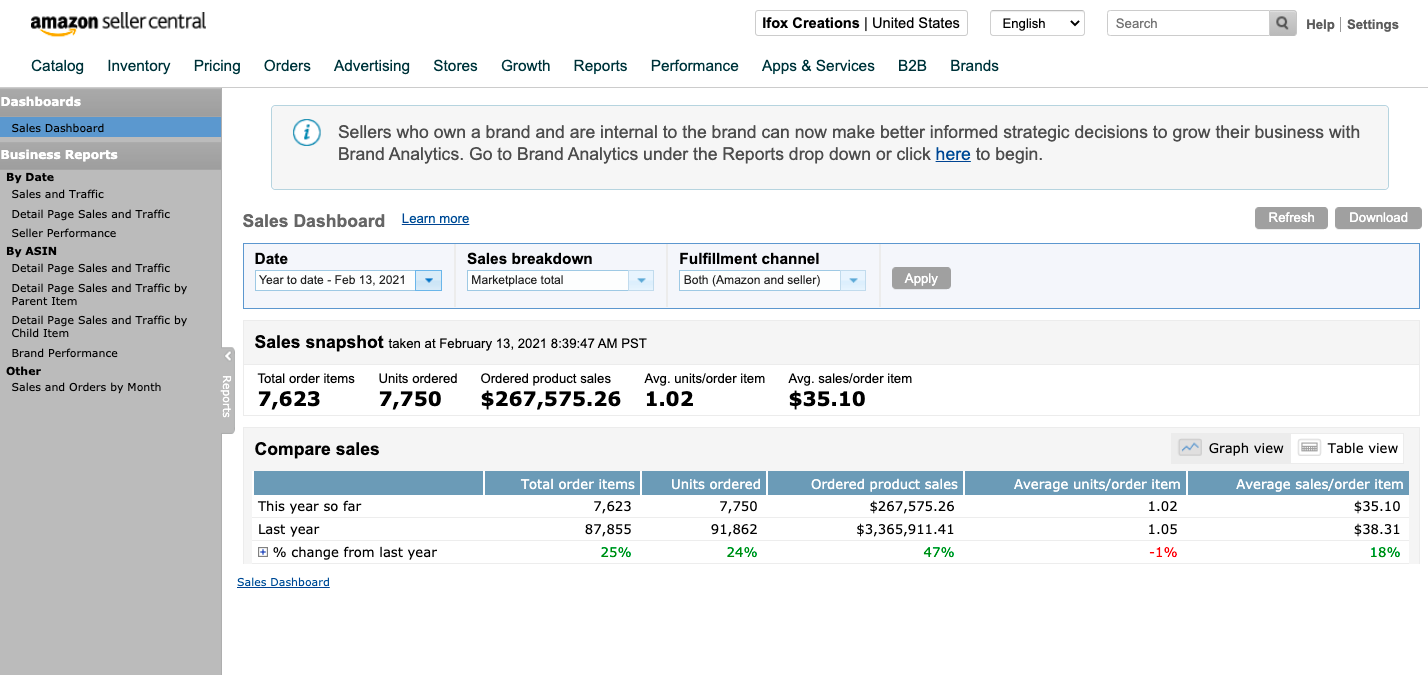Open the Catalog menu
The width and height of the screenshot is (1428, 675).
pos(58,66)
